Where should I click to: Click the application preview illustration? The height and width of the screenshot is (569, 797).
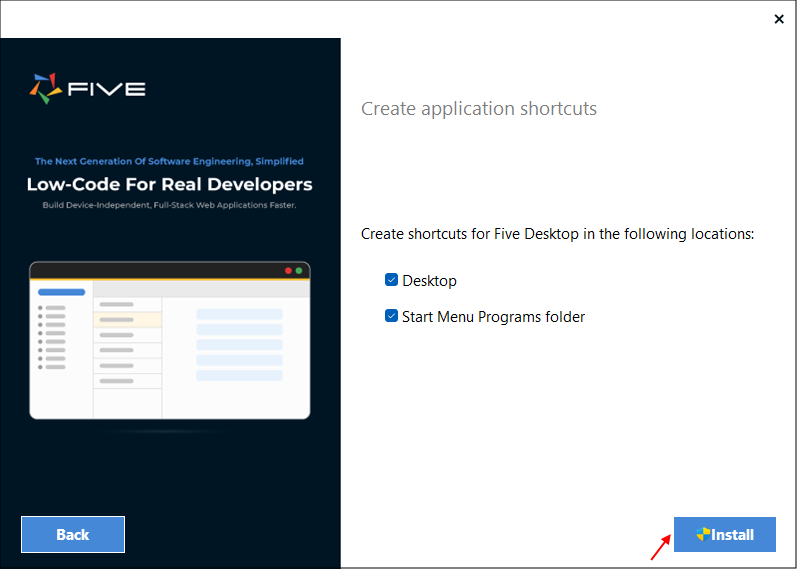(x=170, y=340)
